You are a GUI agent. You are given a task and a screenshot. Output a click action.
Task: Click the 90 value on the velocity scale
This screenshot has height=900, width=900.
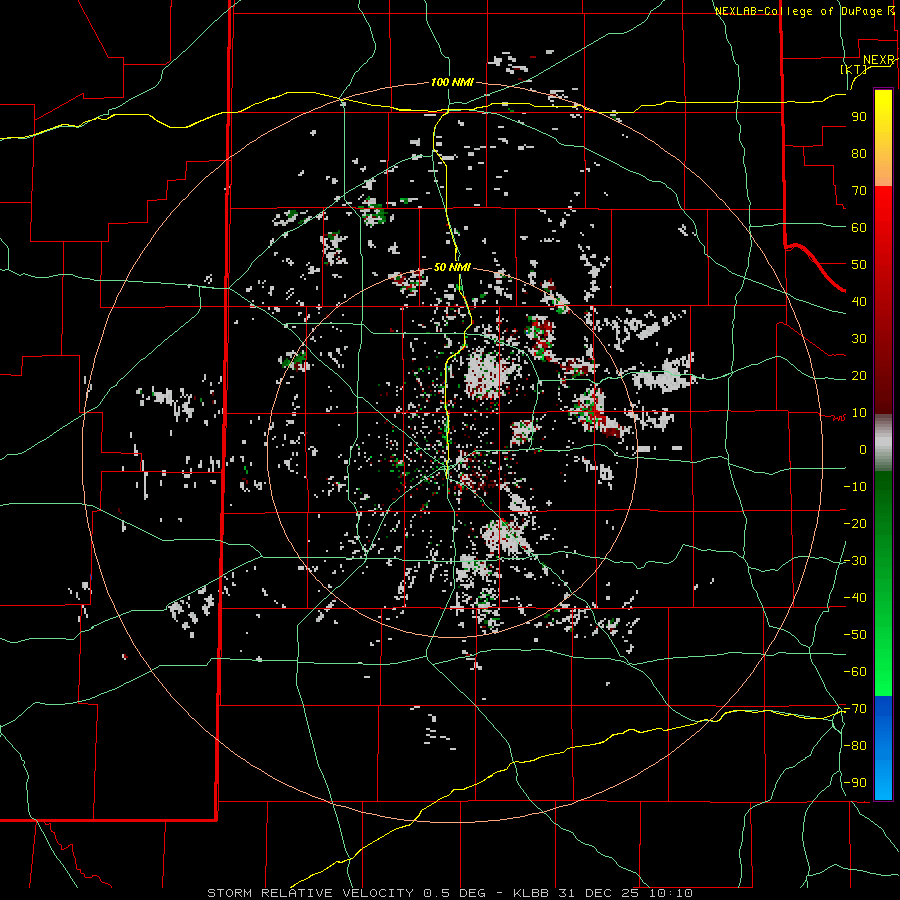pyautogui.click(x=859, y=117)
